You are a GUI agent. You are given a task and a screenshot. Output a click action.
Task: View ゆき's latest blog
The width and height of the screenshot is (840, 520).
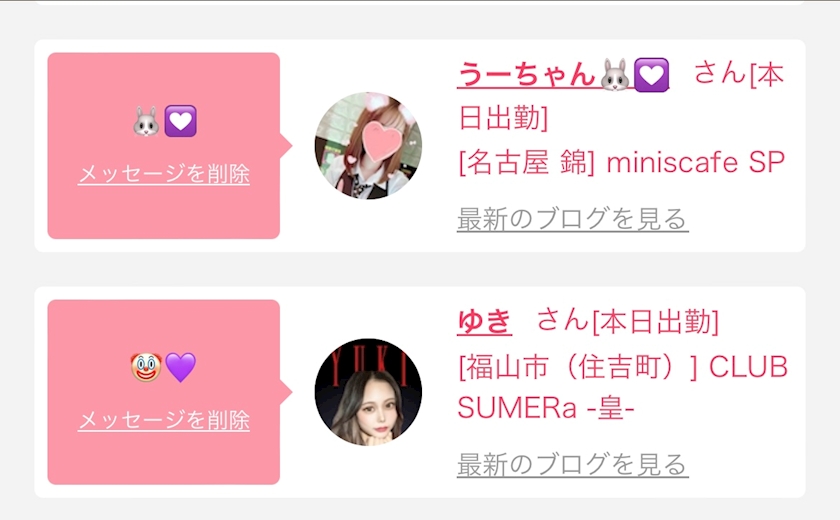pyautogui.click(x=572, y=464)
